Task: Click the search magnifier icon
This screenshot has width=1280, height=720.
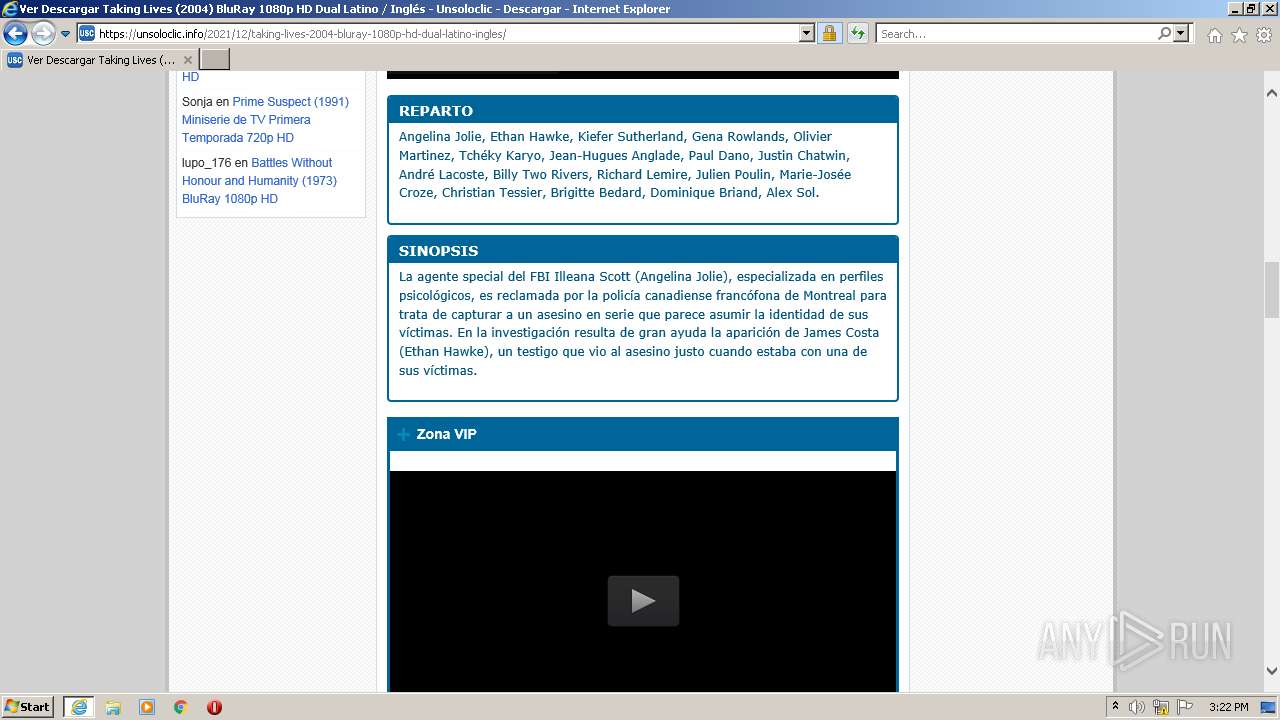Action: (1164, 33)
